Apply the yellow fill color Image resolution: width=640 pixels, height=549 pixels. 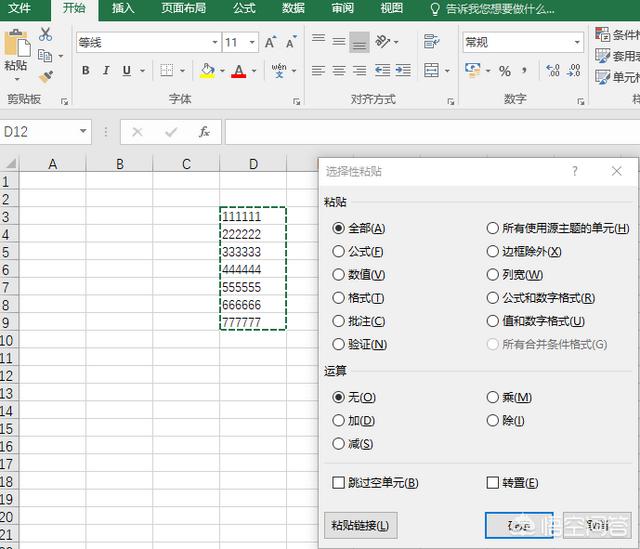click(x=207, y=71)
